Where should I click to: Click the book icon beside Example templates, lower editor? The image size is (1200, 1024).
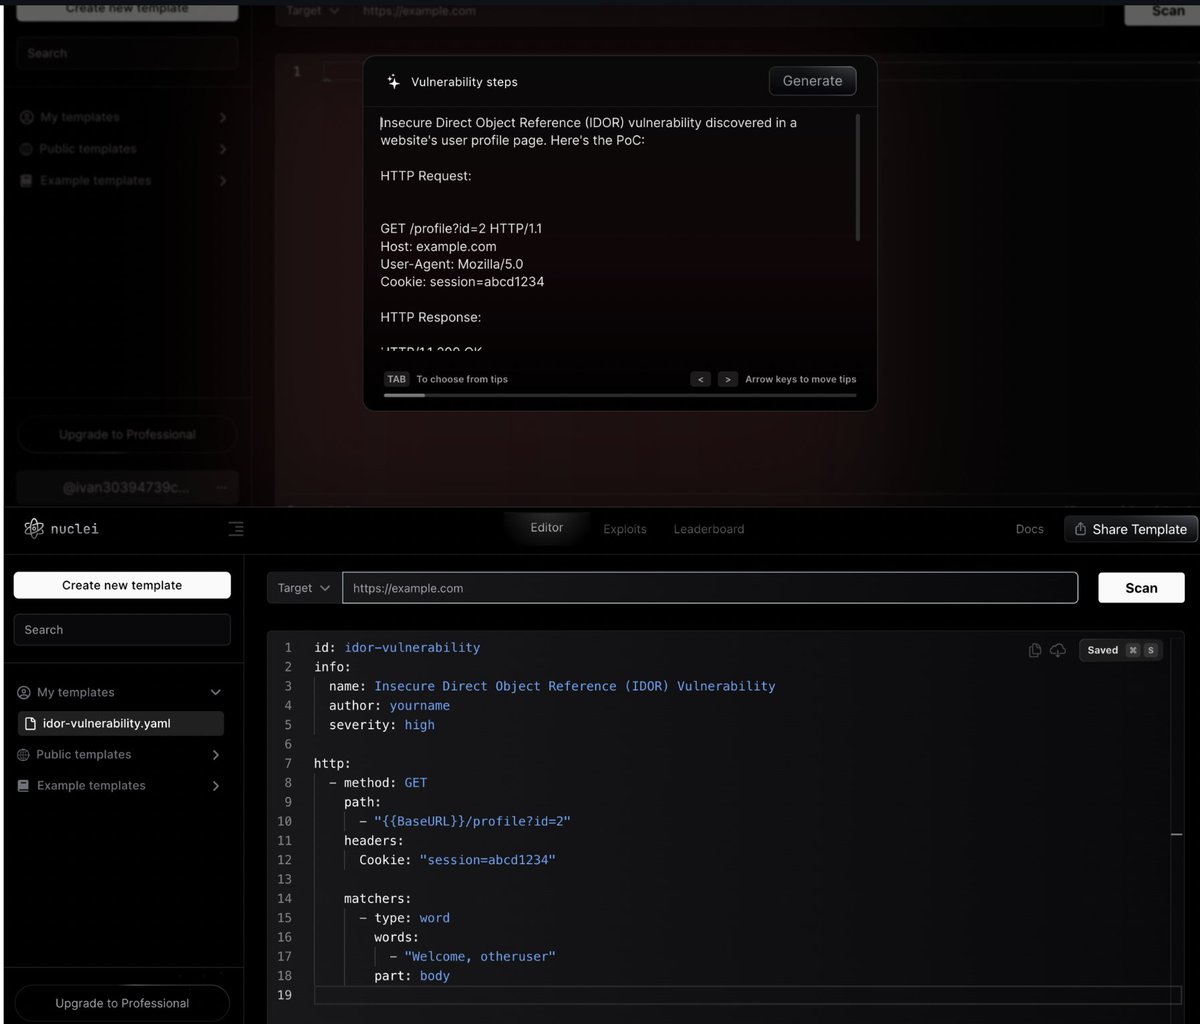point(24,785)
